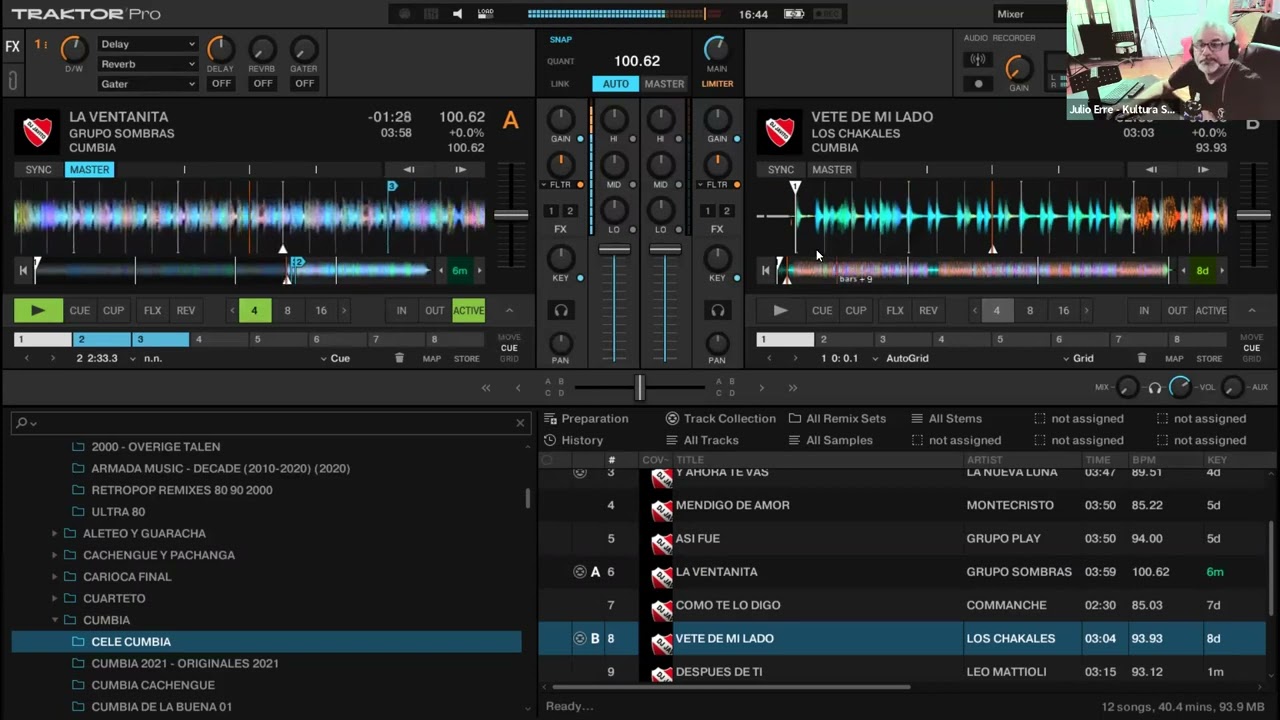Click the search magnifier icon
1280x720 pixels.
[21, 423]
